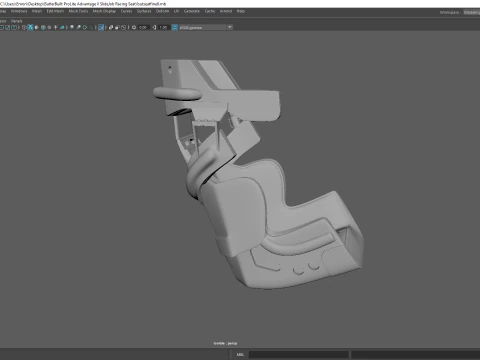Open the Workspace selector showing Modeling
480x360 pixels.
pyautogui.click(x=472, y=12)
